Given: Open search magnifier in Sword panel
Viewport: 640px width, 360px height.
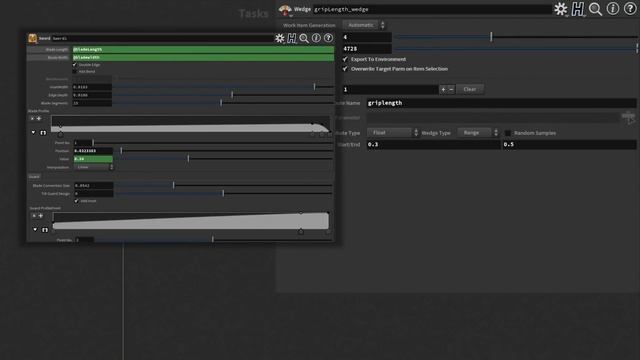Looking at the screenshot, I should click(304, 38).
